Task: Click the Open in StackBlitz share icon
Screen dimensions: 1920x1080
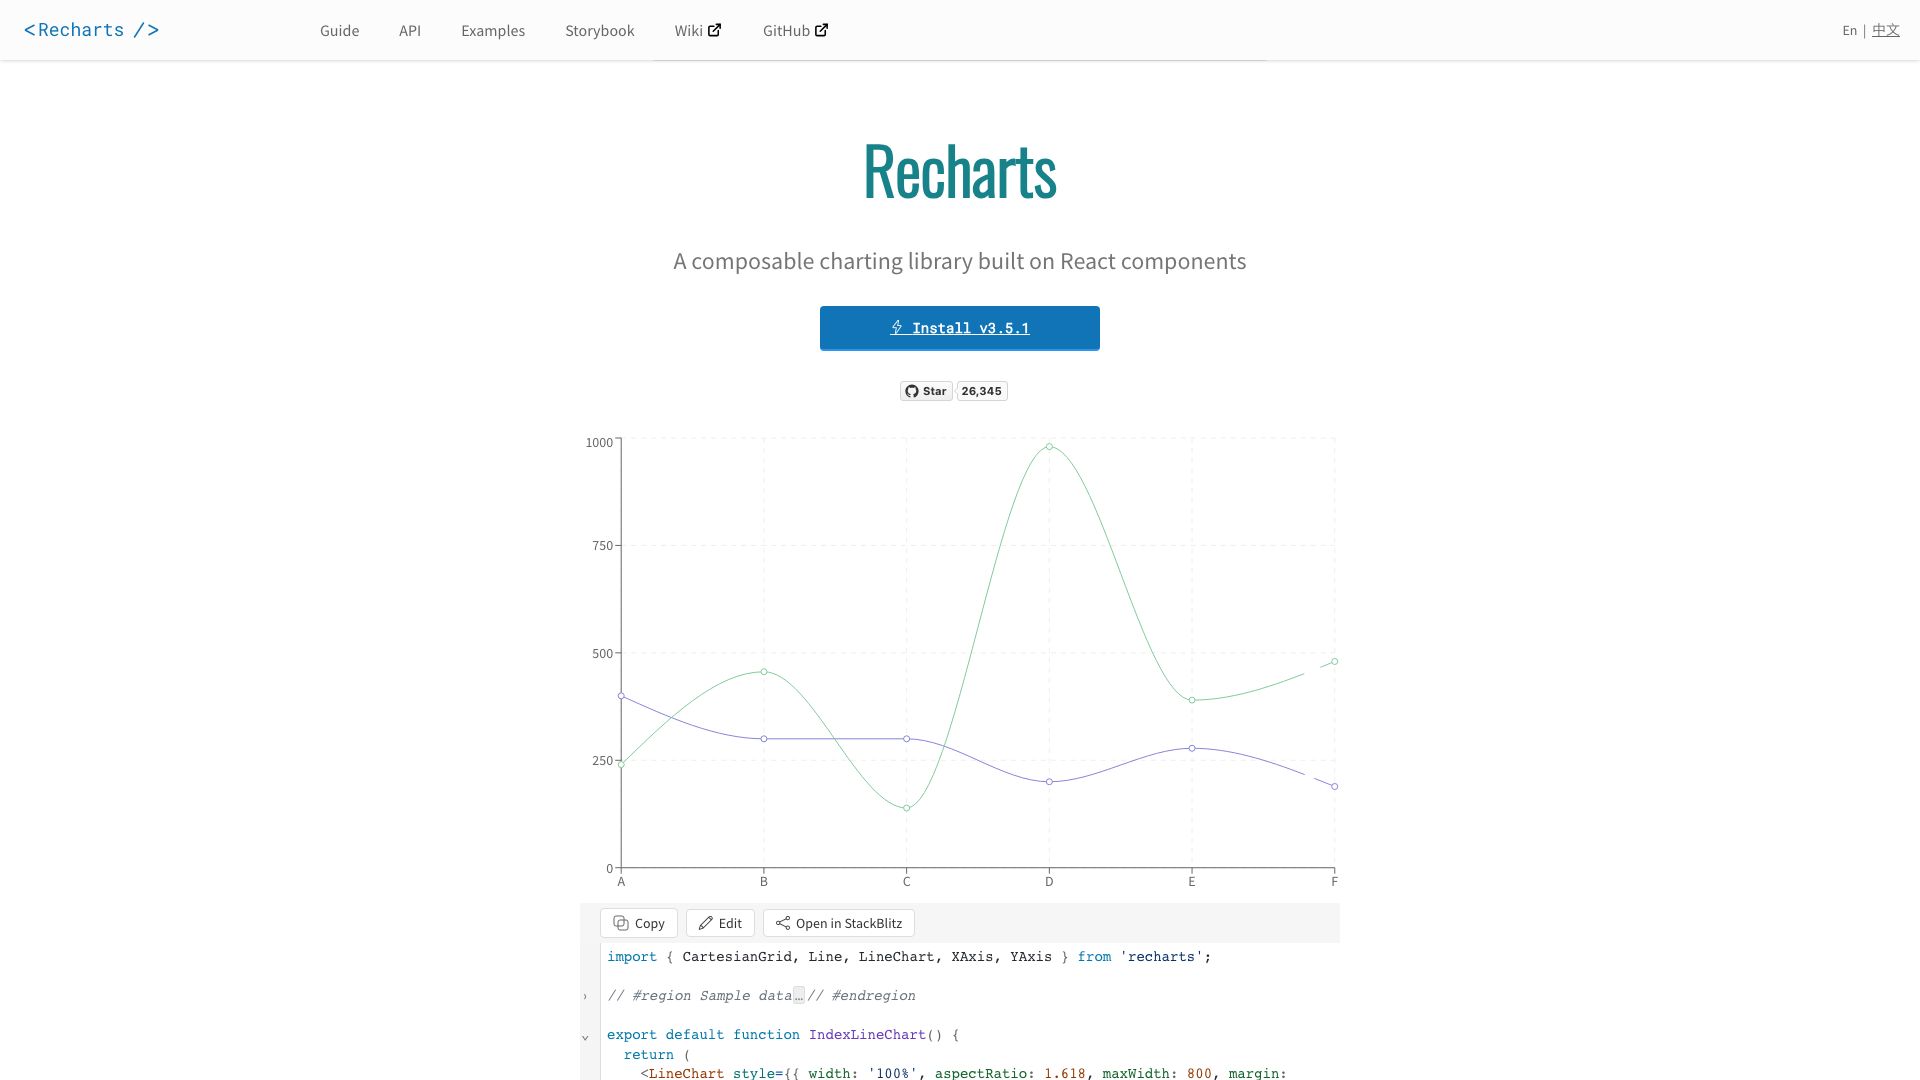Action: [785, 923]
